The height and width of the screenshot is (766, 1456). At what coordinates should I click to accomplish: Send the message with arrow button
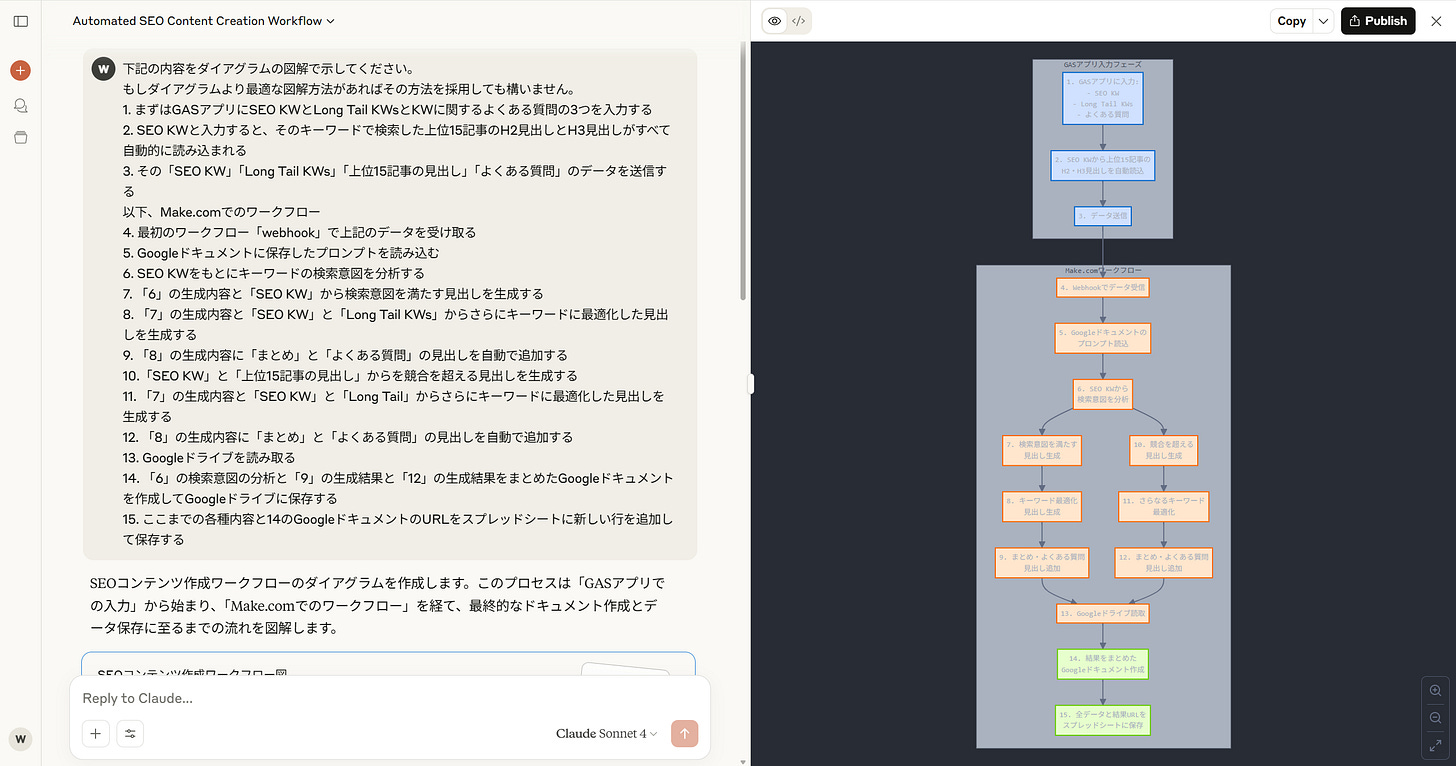[x=684, y=734]
